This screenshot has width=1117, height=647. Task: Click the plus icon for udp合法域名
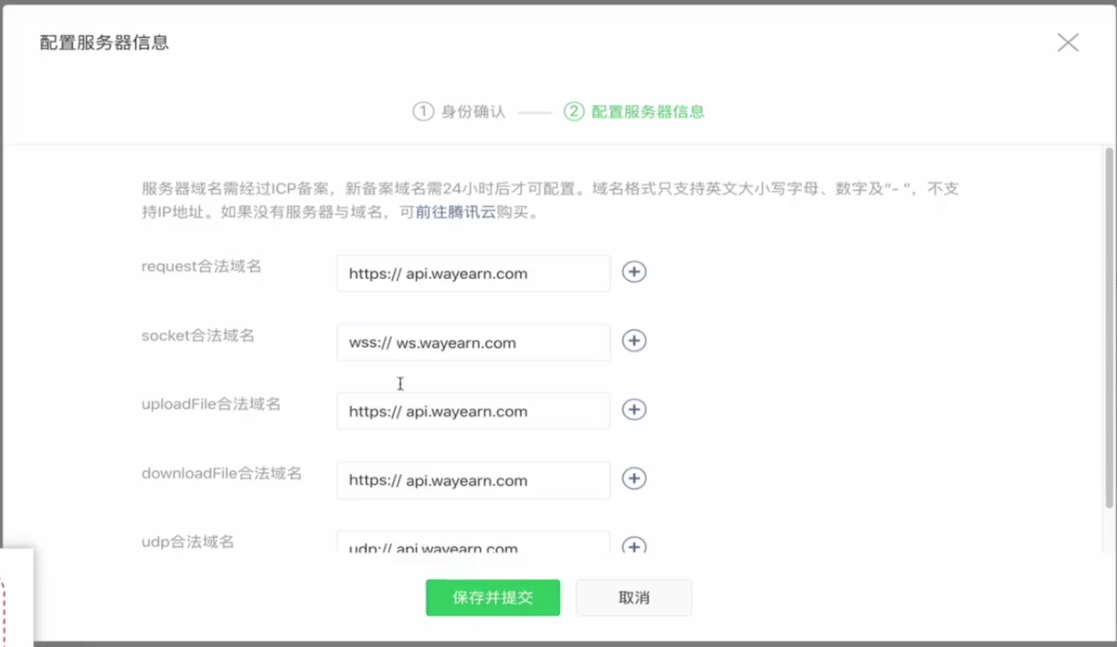[634, 546]
